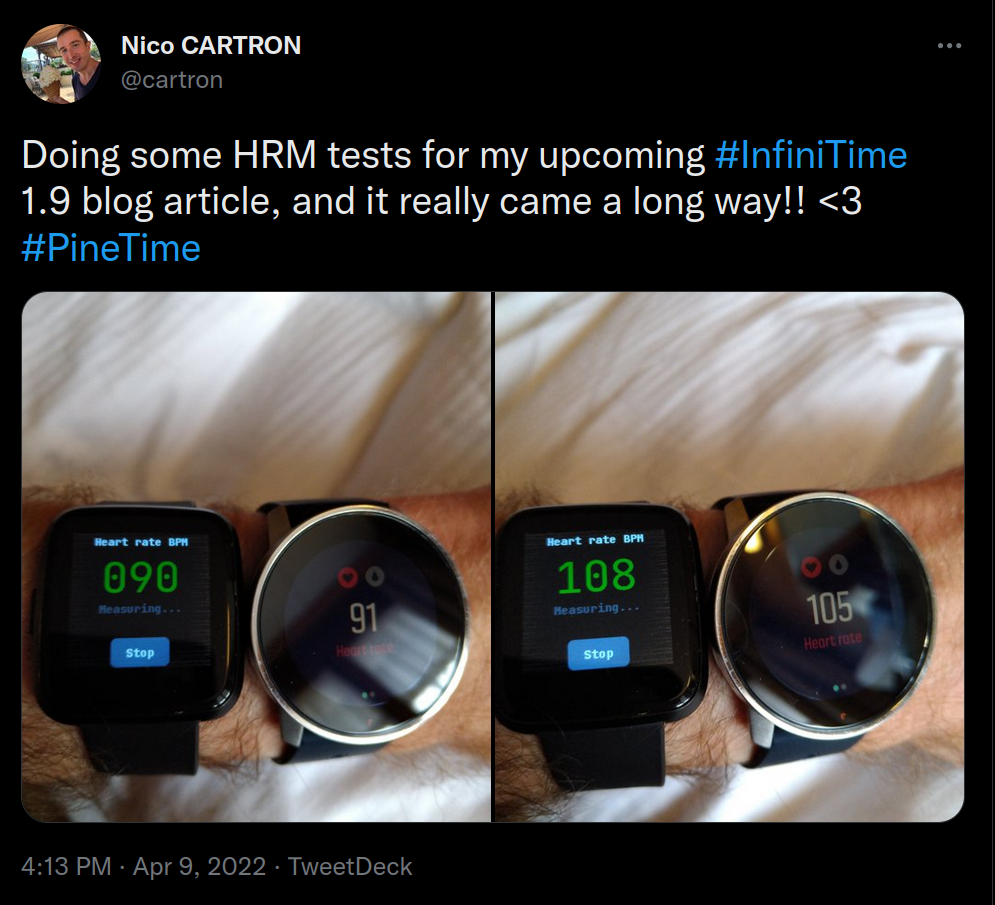
Task: Click the Stop button in the left photo
Action: point(140,653)
